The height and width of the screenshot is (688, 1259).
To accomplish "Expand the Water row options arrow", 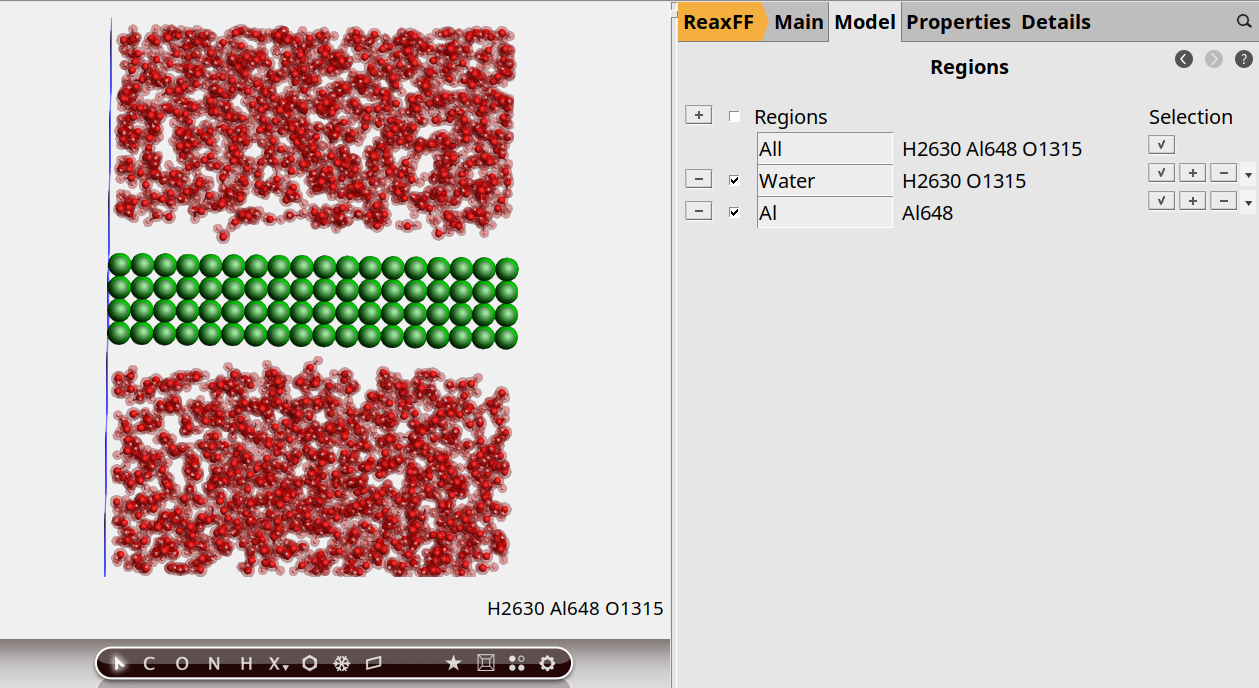I will [1247, 174].
